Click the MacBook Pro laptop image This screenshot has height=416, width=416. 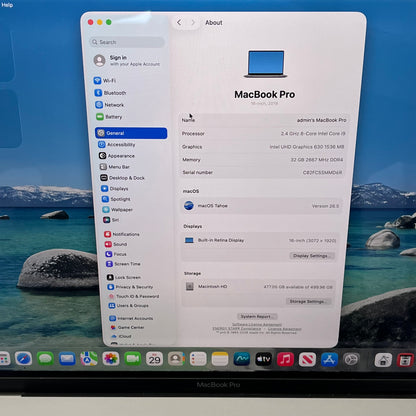(x=266, y=64)
